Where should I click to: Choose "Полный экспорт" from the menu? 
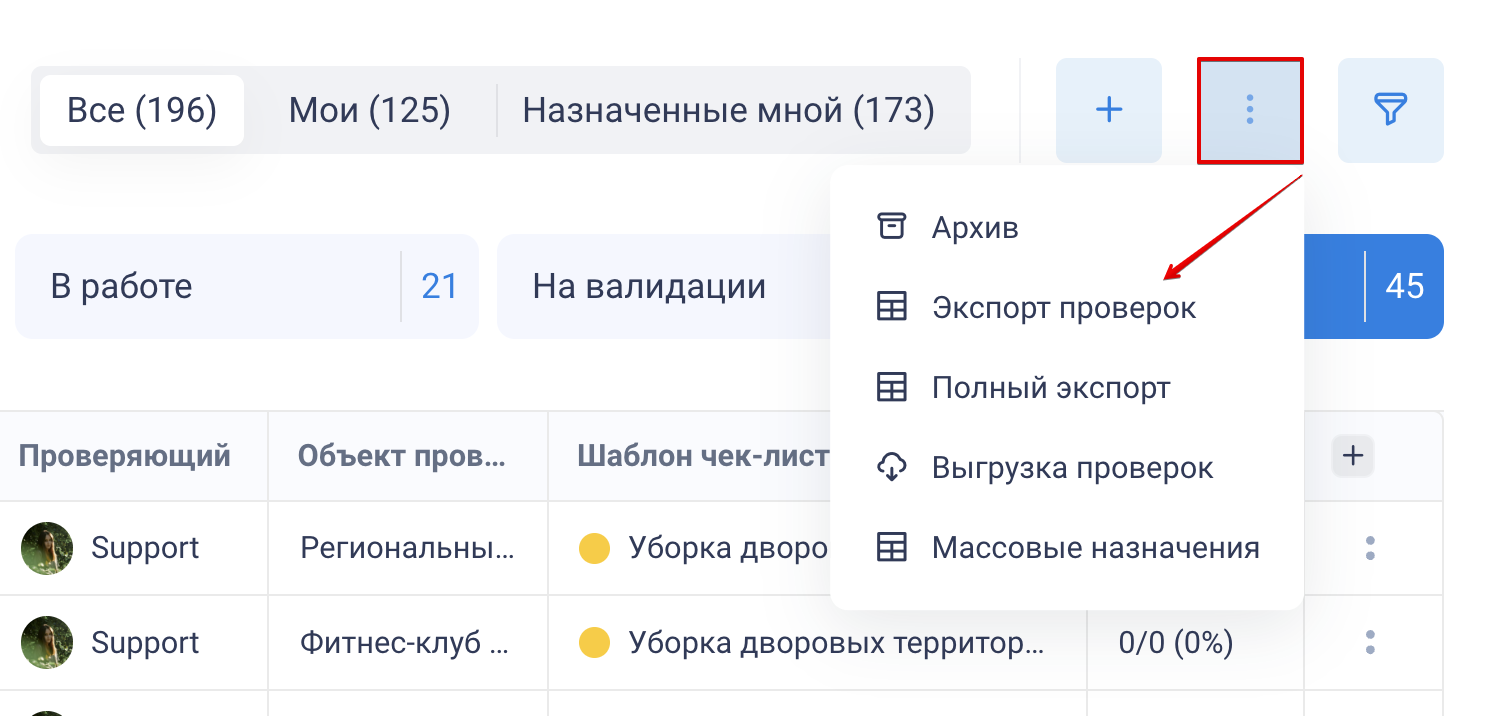tap(1050, 387)
